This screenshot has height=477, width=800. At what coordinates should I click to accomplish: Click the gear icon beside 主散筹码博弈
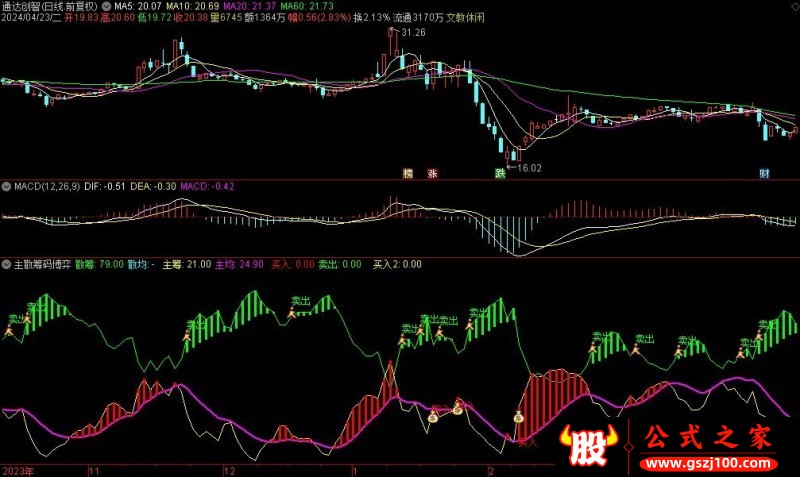point(7,264)
